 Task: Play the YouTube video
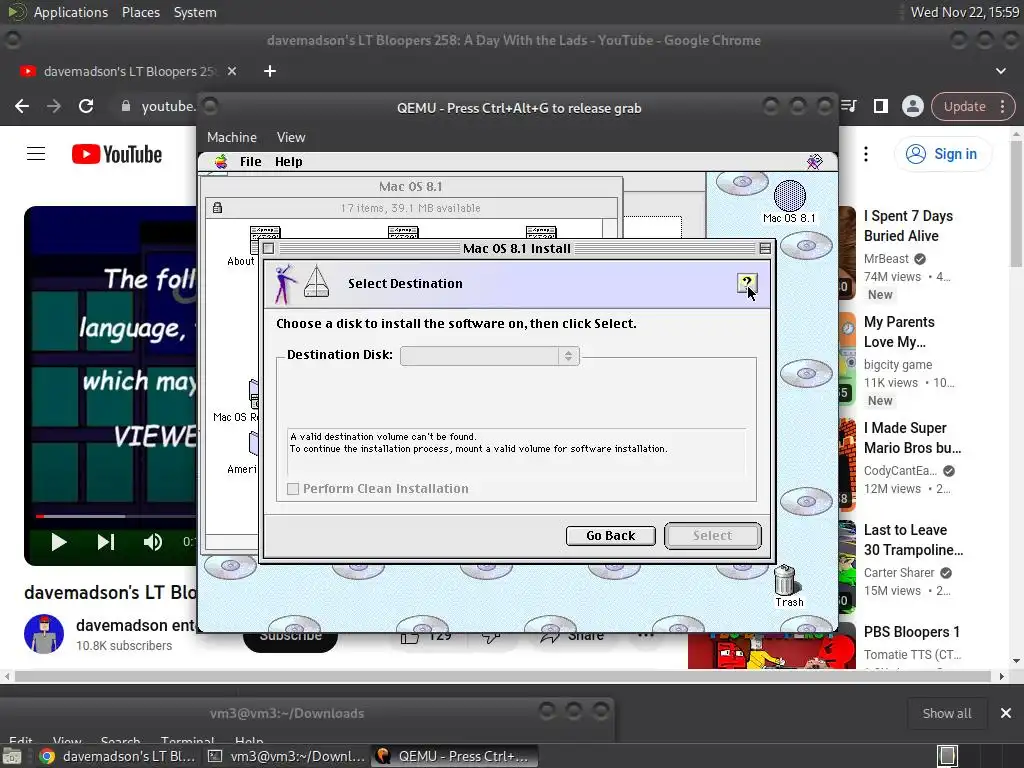pyautogui.click(x=59, y=542)
